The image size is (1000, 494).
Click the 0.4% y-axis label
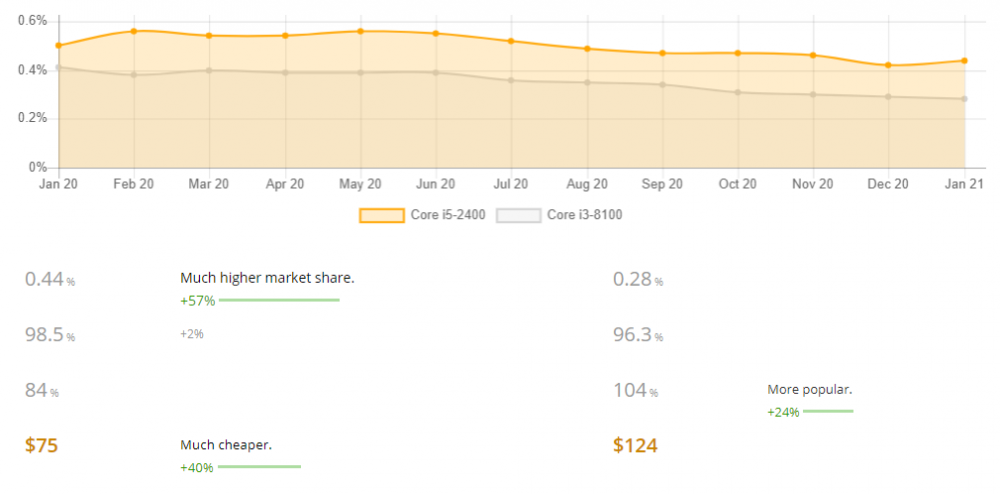[x=33, y=71]
